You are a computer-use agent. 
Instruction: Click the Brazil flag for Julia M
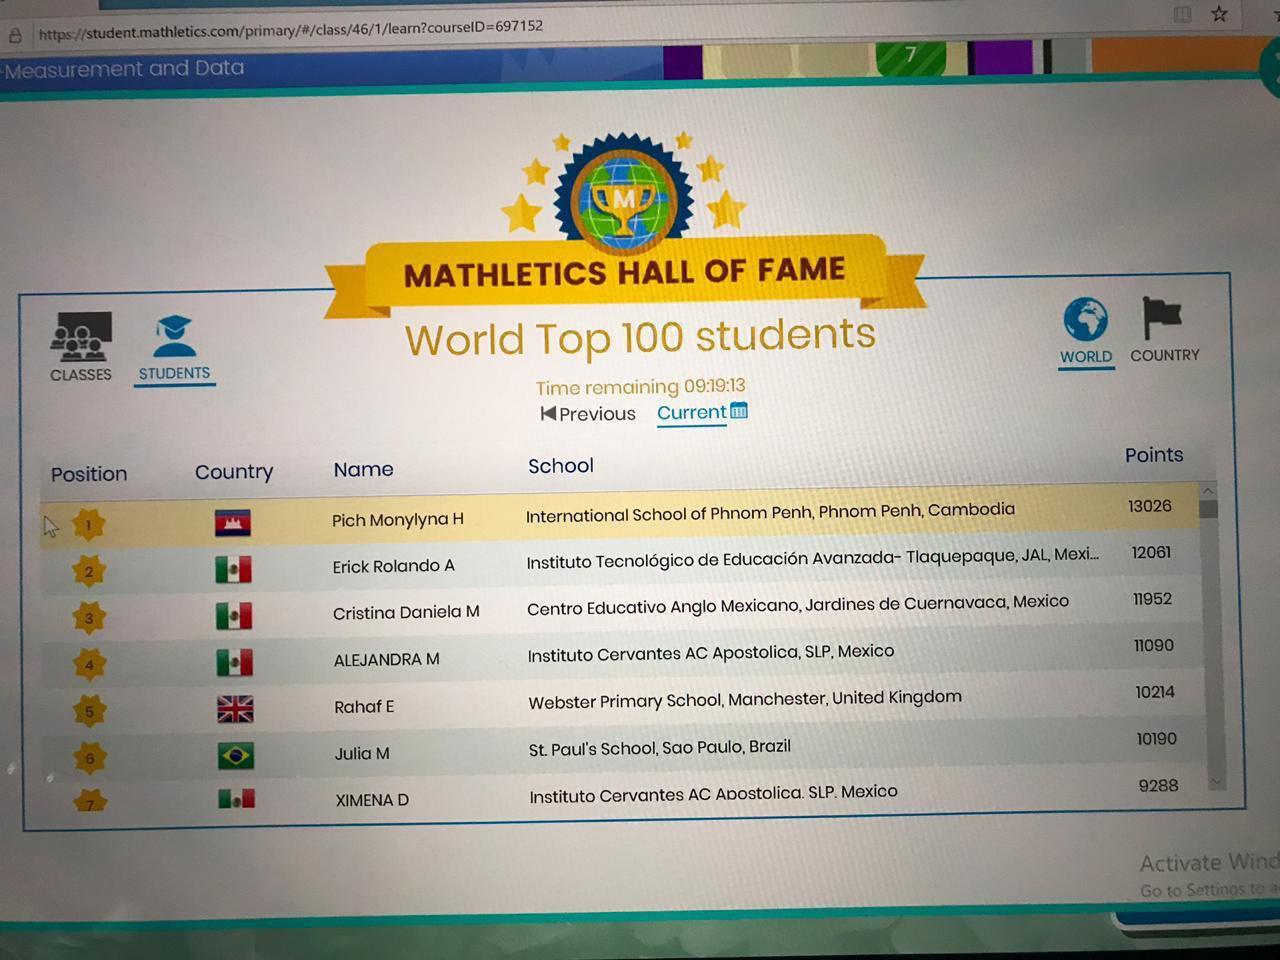coord(236,755)
